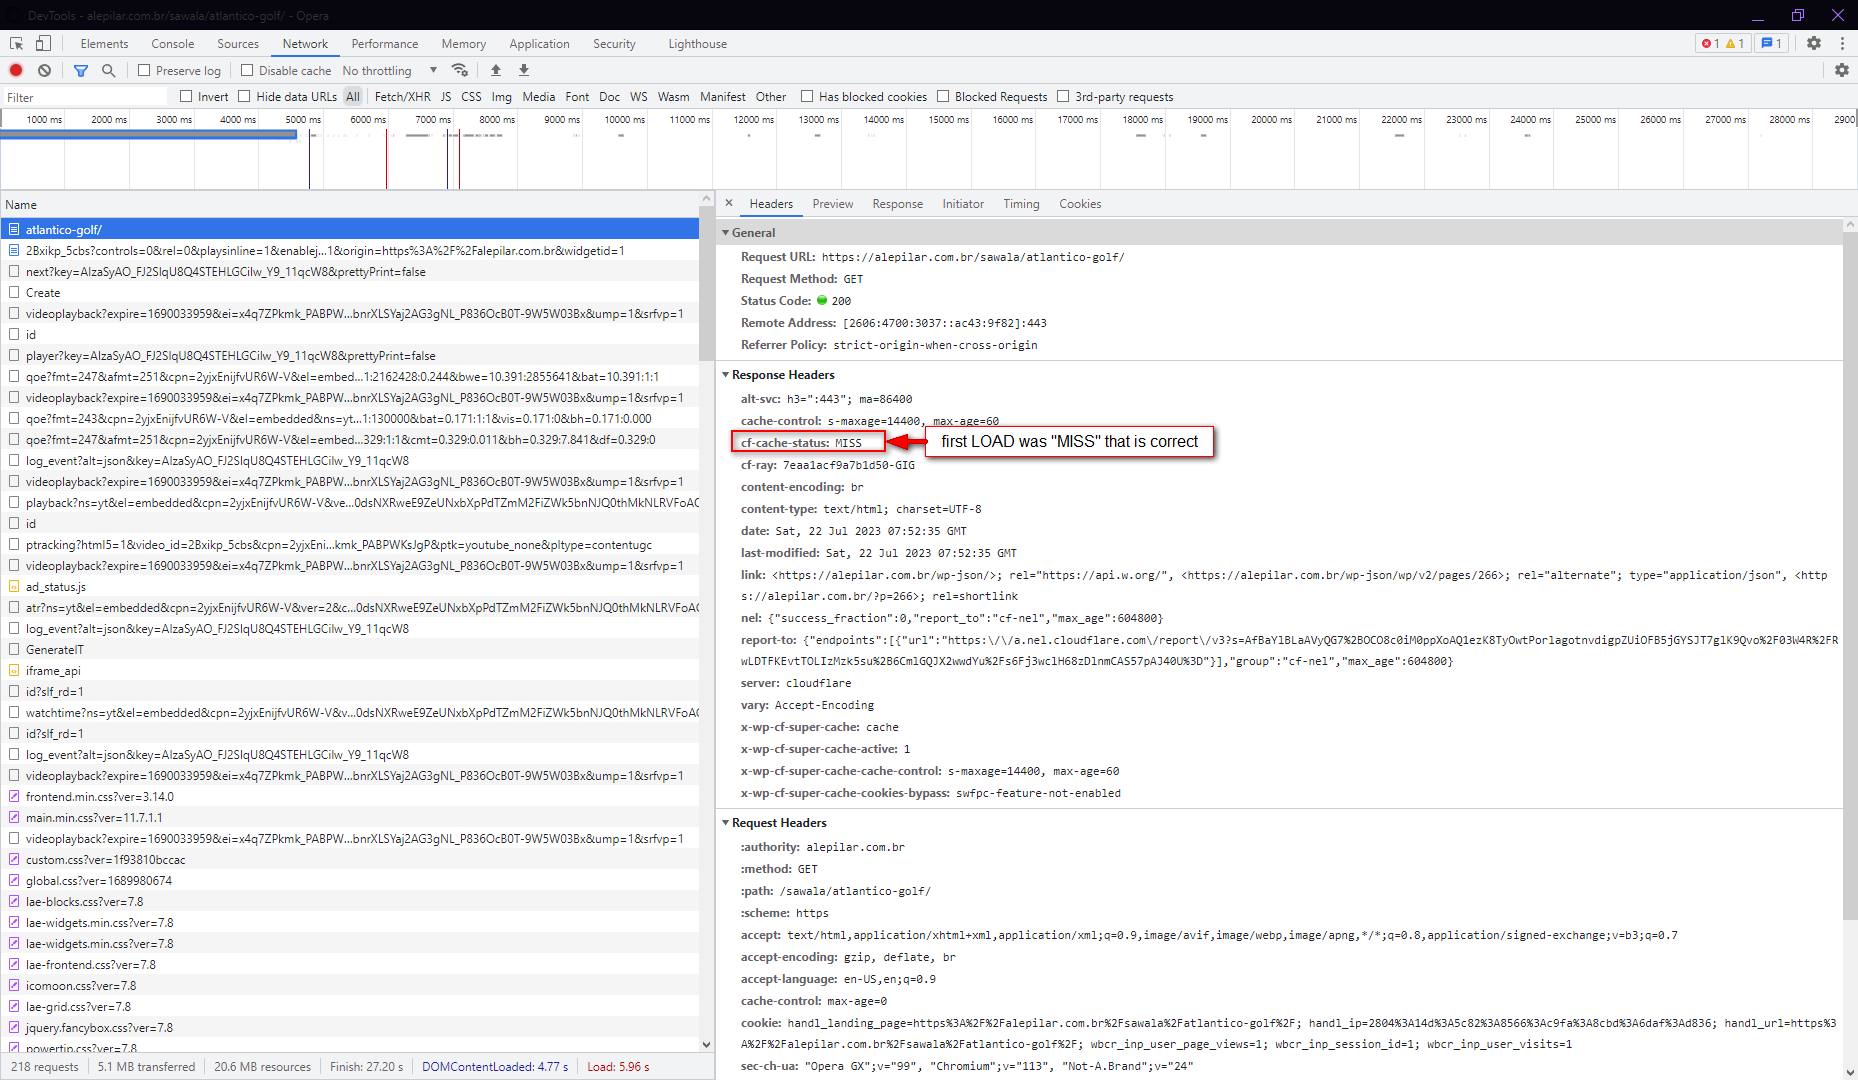Viewport: 1858px width, 1080px height.
Task: Collapse the Response Headers section
Action: (726, 375)
